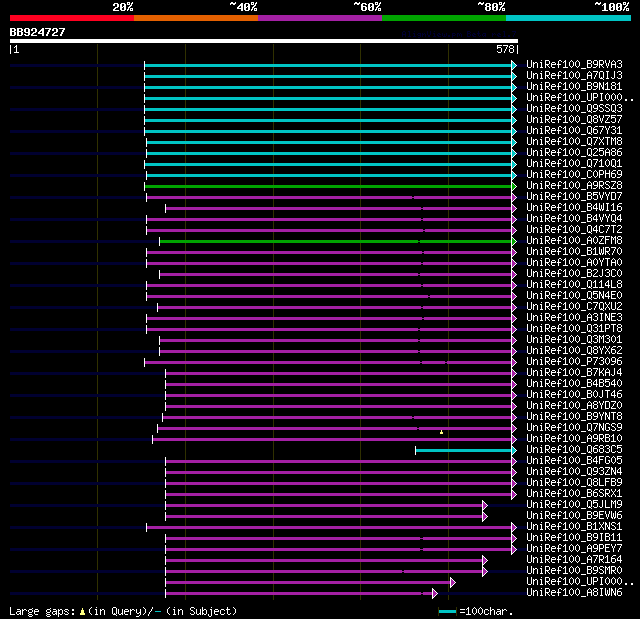Select the UniRef100_B0JT46 label
The width and height of the screenshot is (640, 619).
click(x=574, y=395)
